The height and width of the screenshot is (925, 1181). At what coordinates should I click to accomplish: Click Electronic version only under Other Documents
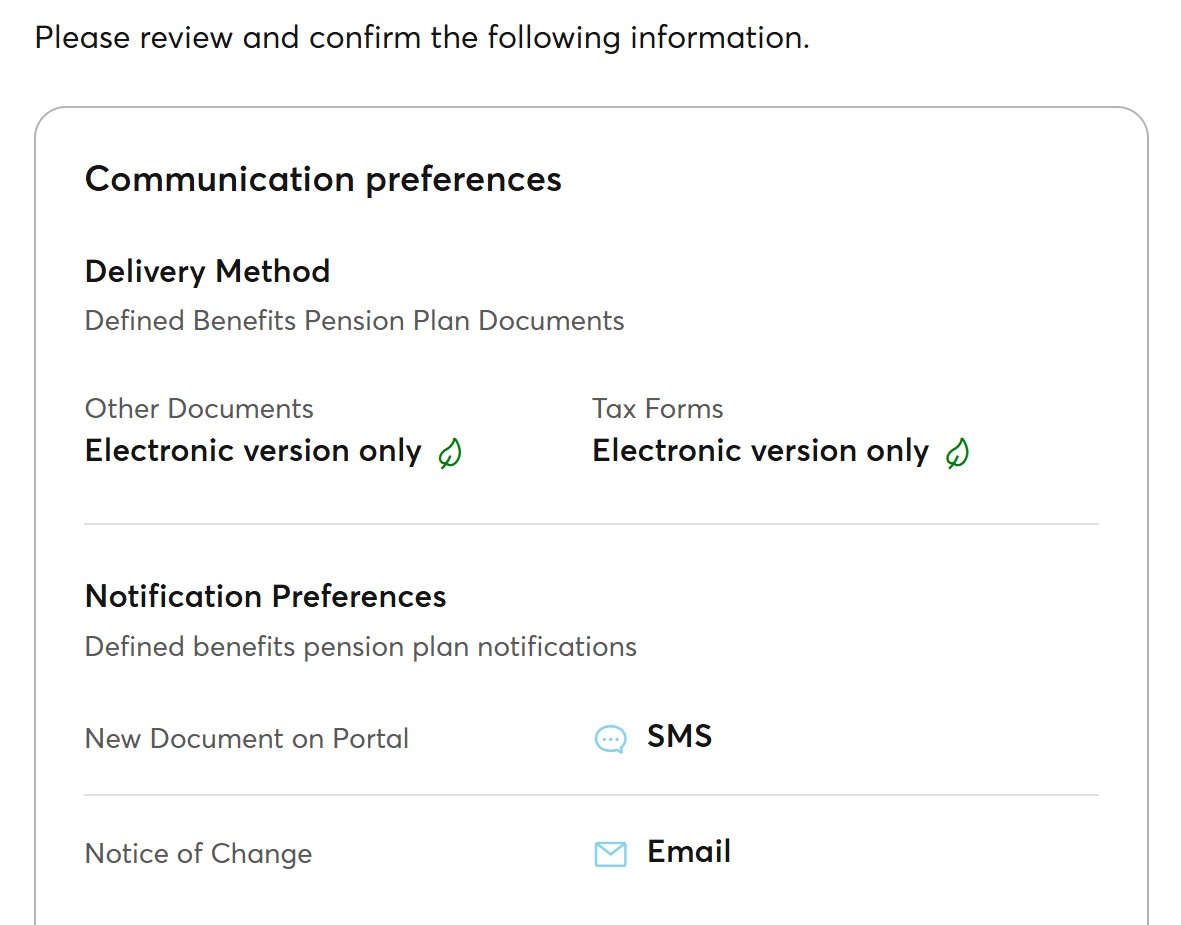coord(253,451)
